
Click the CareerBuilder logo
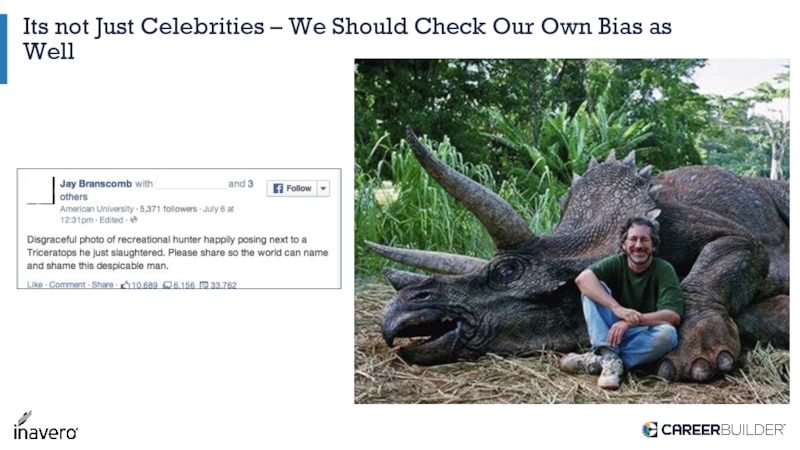(x=713, y=429)
